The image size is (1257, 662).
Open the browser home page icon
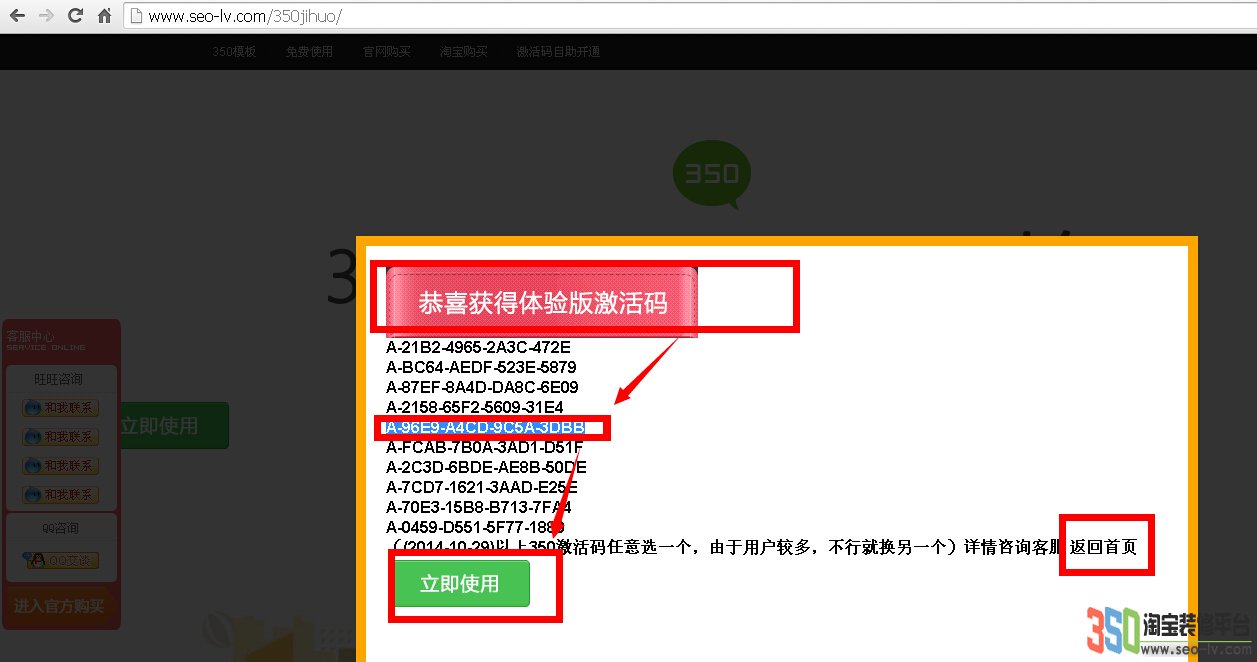[104, 16]
